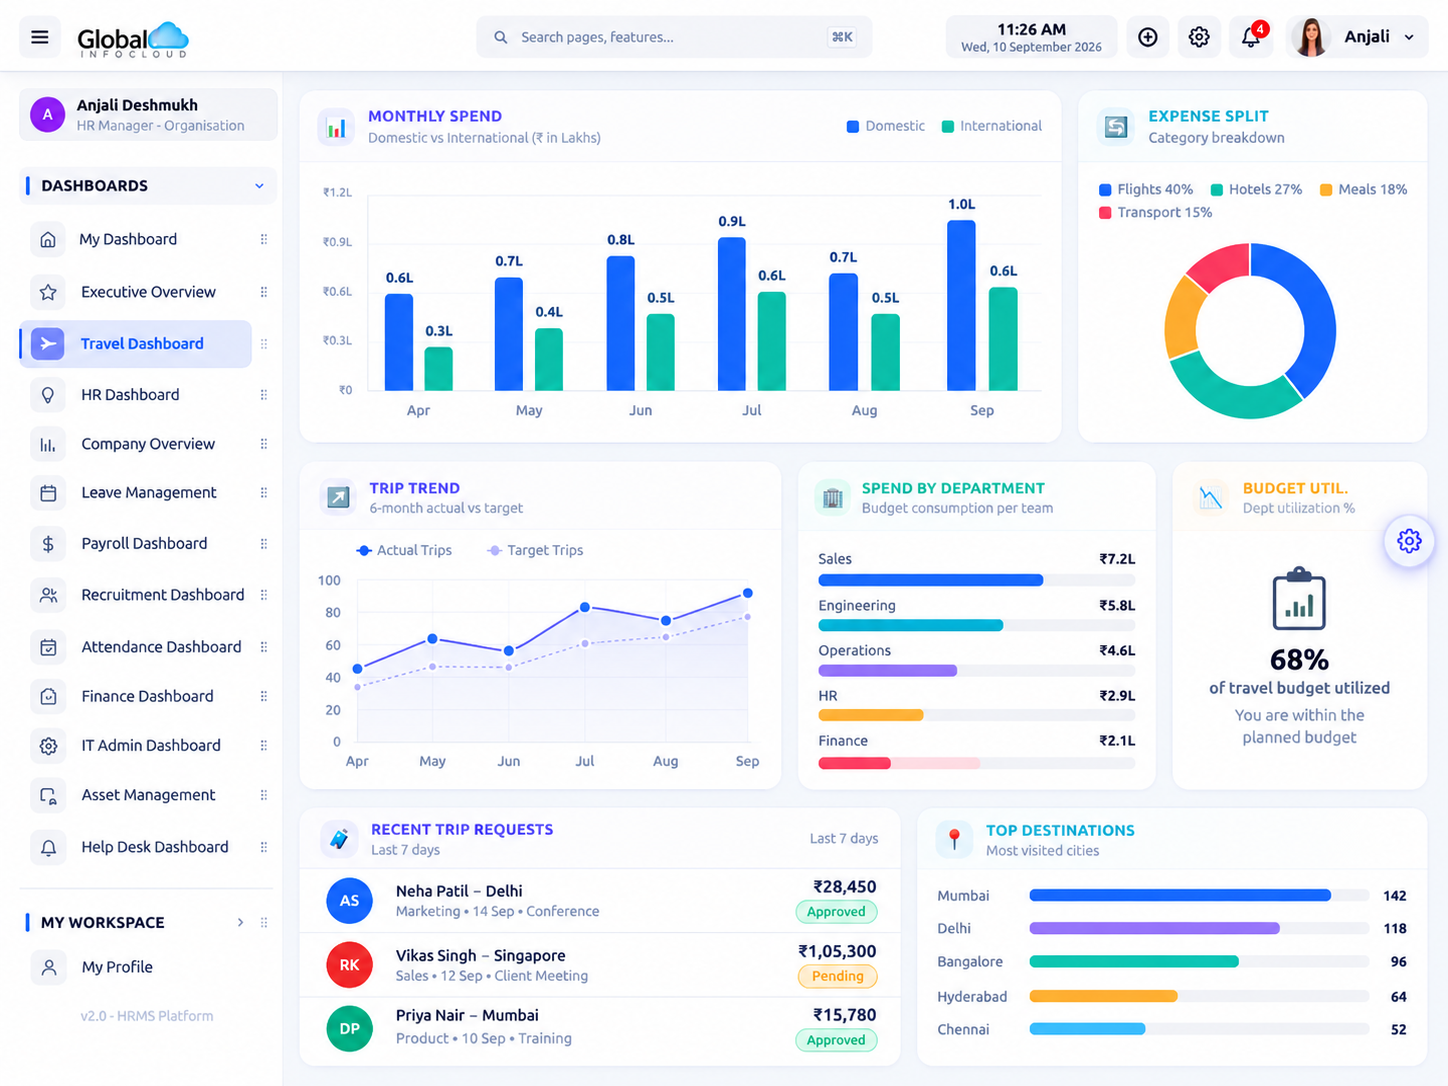Click the Anjali Deshmukh profile card
This screenshot has width=1448, height=1086.
pos(148,114)
